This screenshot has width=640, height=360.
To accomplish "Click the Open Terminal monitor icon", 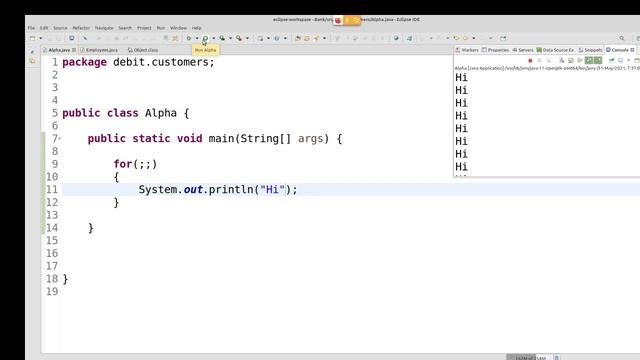I will pos(71,38).
